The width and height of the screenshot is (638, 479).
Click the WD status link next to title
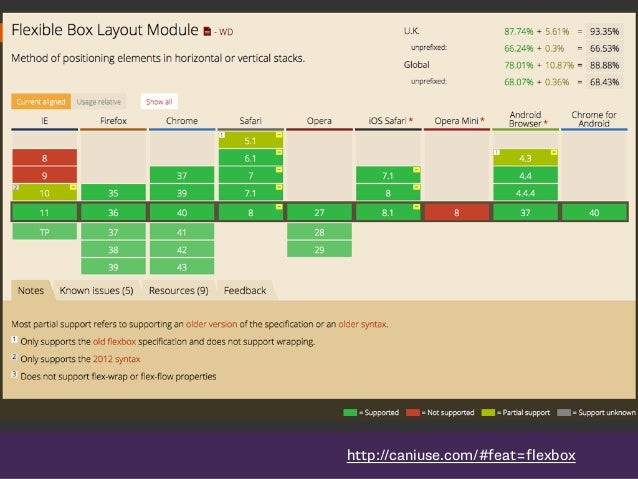pos(226,32)
